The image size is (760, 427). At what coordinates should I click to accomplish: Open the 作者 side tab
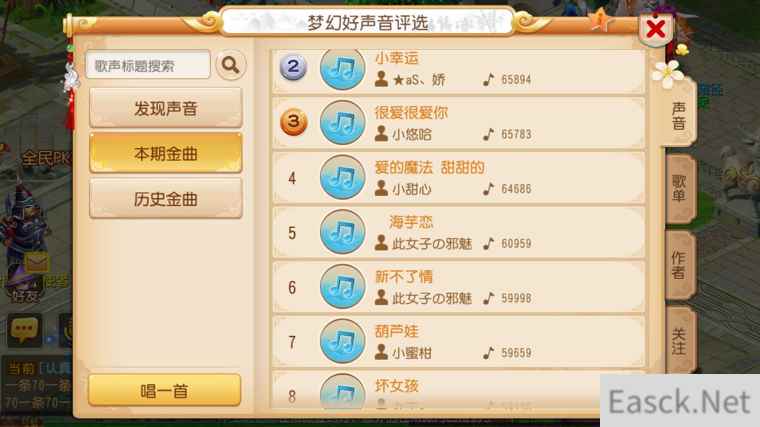680,265
